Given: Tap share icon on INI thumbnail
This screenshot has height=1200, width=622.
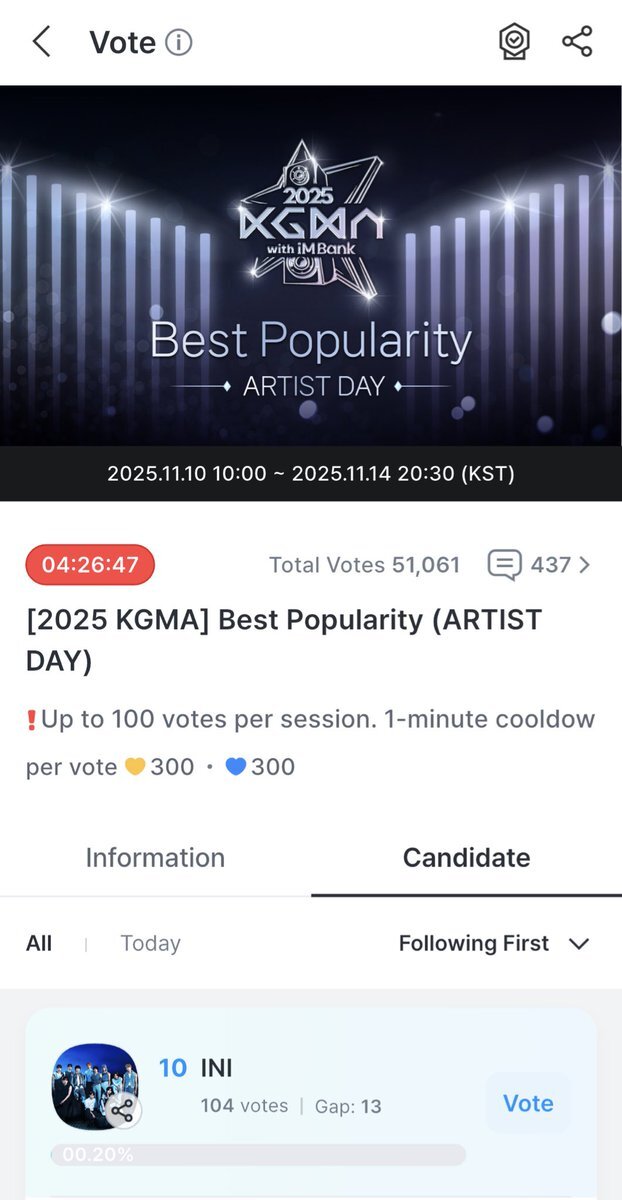Looking at the screenshot, I should coord(122,1110).
